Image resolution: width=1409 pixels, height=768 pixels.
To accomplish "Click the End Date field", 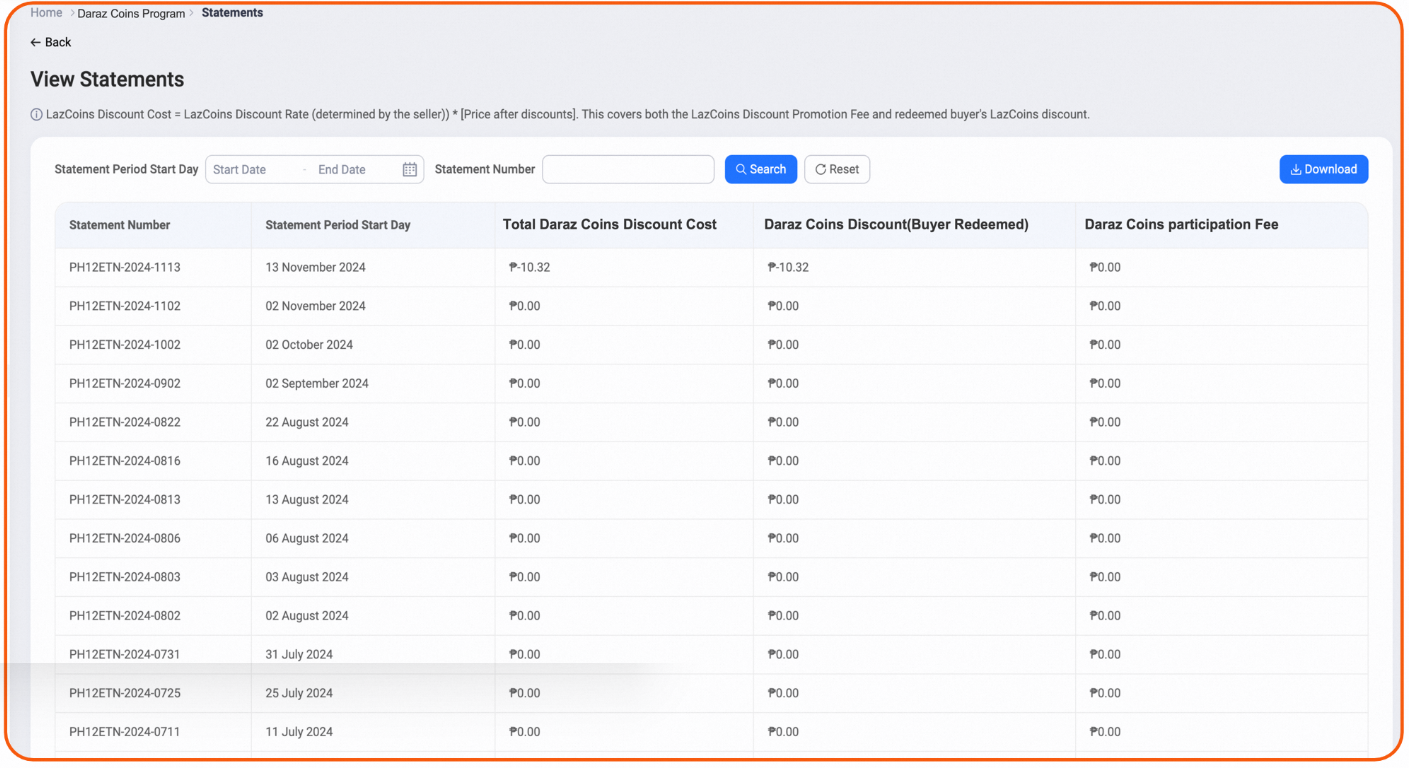I will coord(343,170).
